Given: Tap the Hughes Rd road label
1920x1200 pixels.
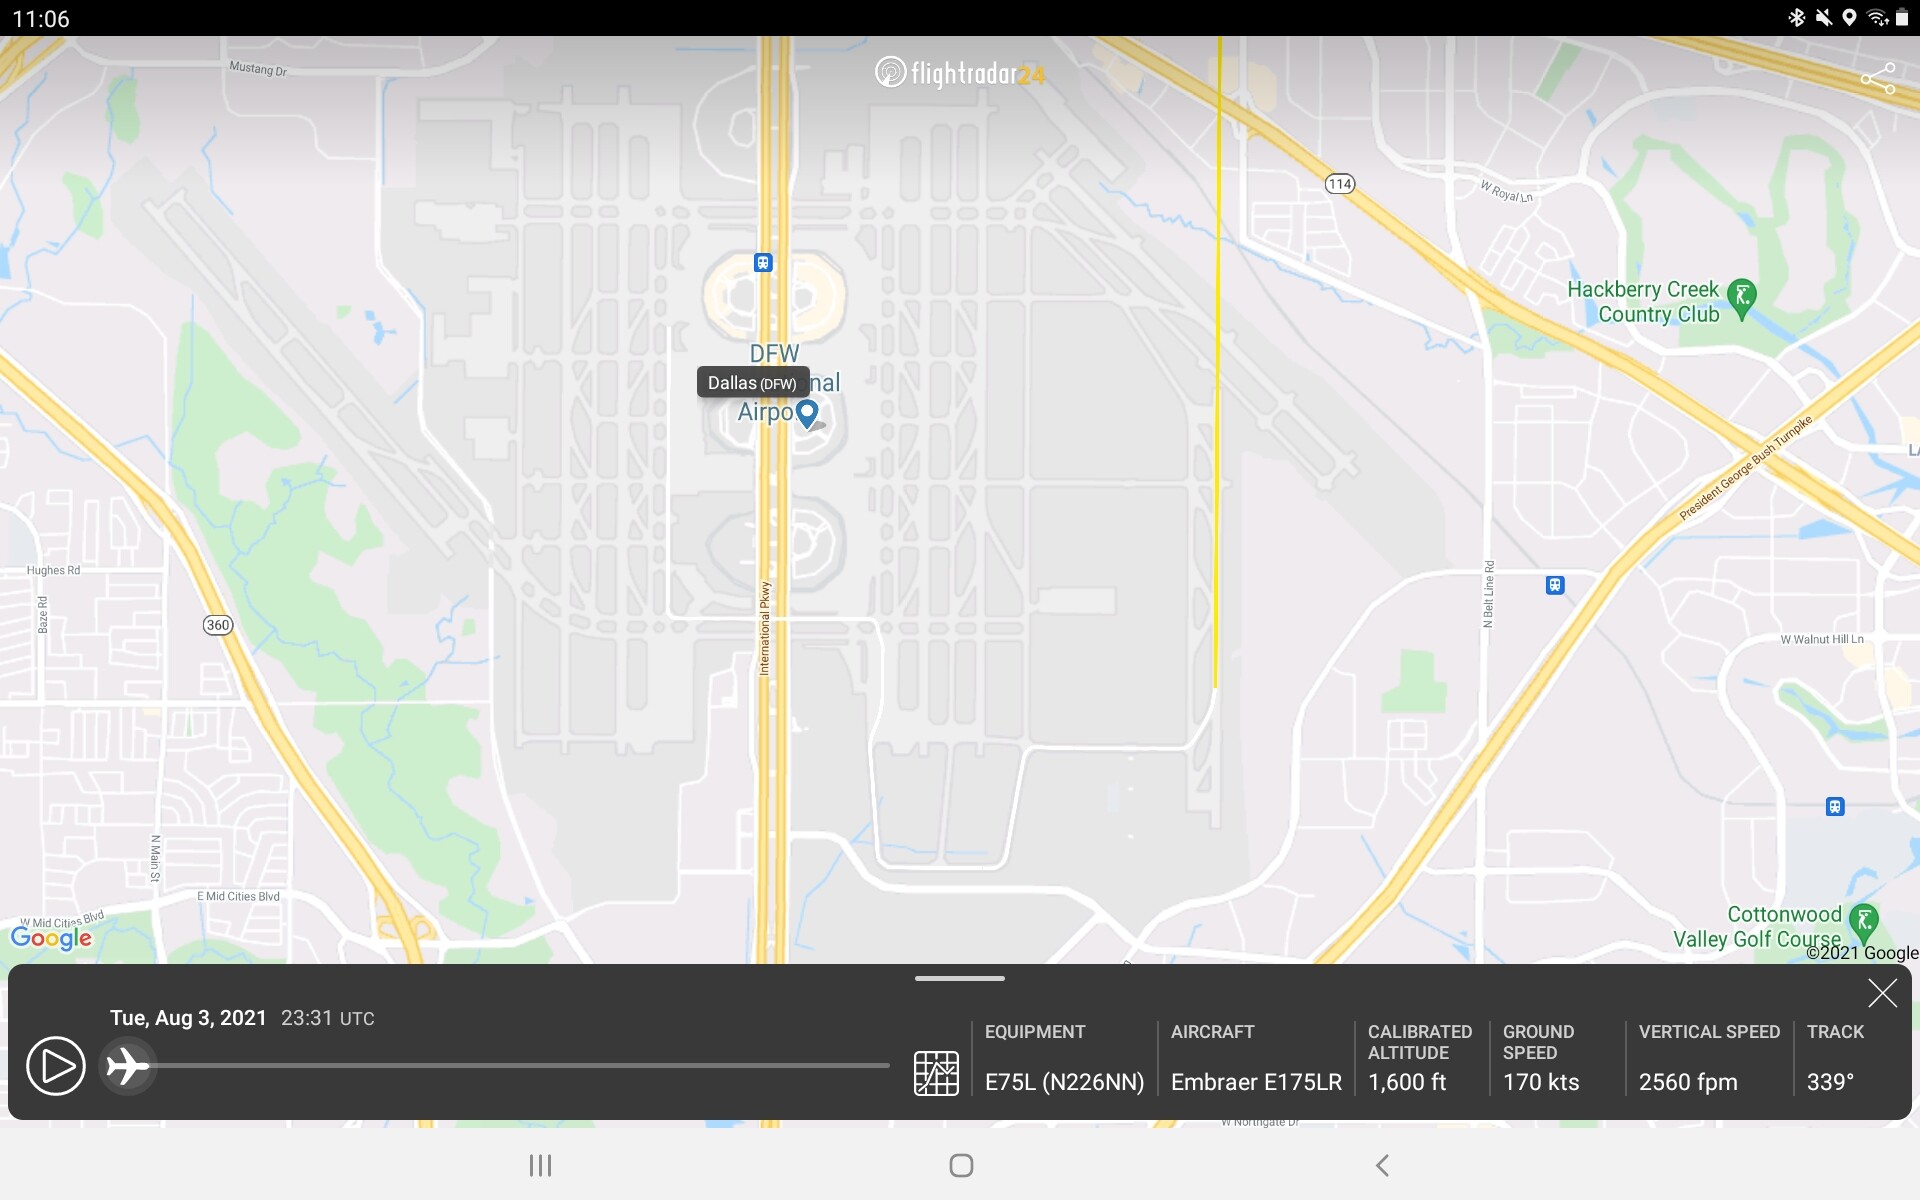Looking at the screenshot, I should click(53, 570).
